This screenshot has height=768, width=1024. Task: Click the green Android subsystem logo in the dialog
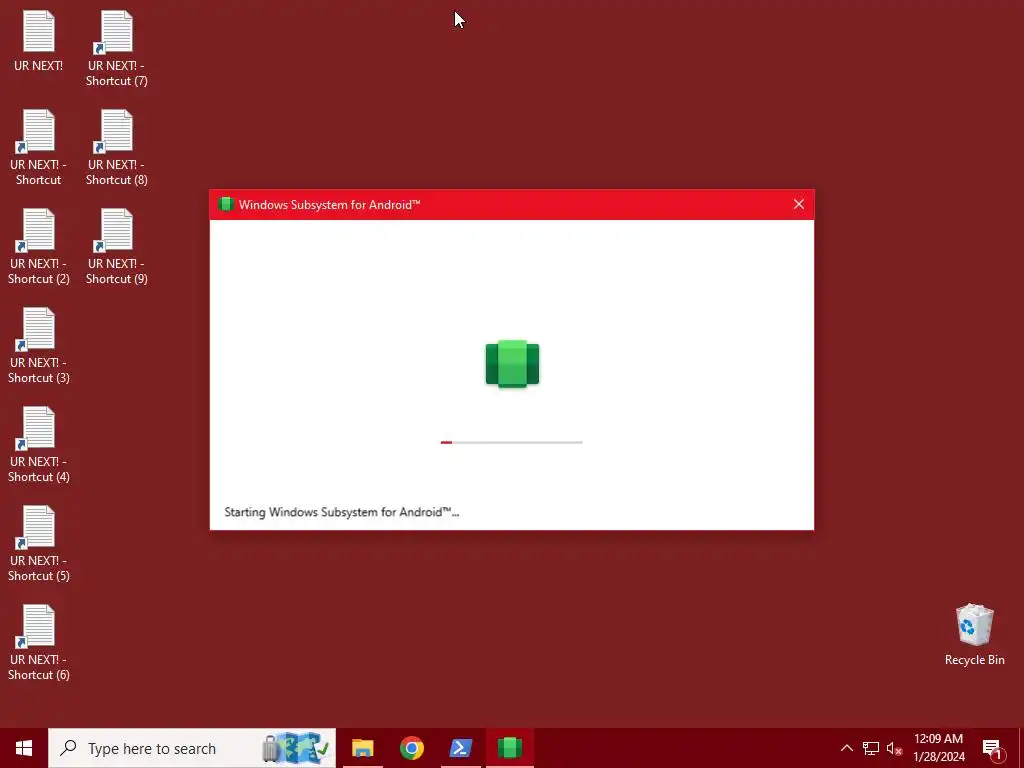pyautogui.click(x=512, y=364)
